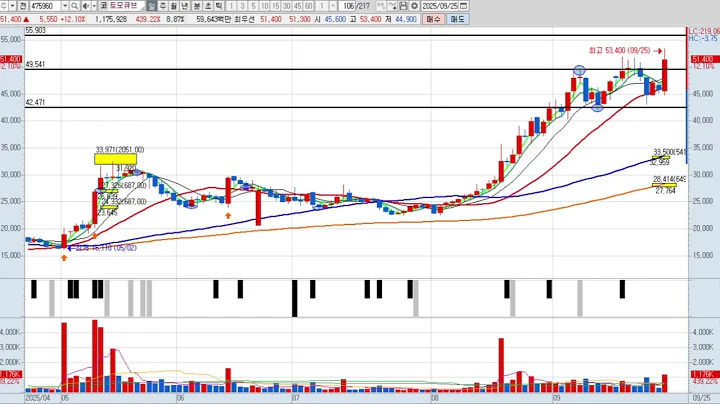Open the stock code history dropdown
Image resolution: width=720 pixels, height=404 pixels.
(x=65, y=6)
